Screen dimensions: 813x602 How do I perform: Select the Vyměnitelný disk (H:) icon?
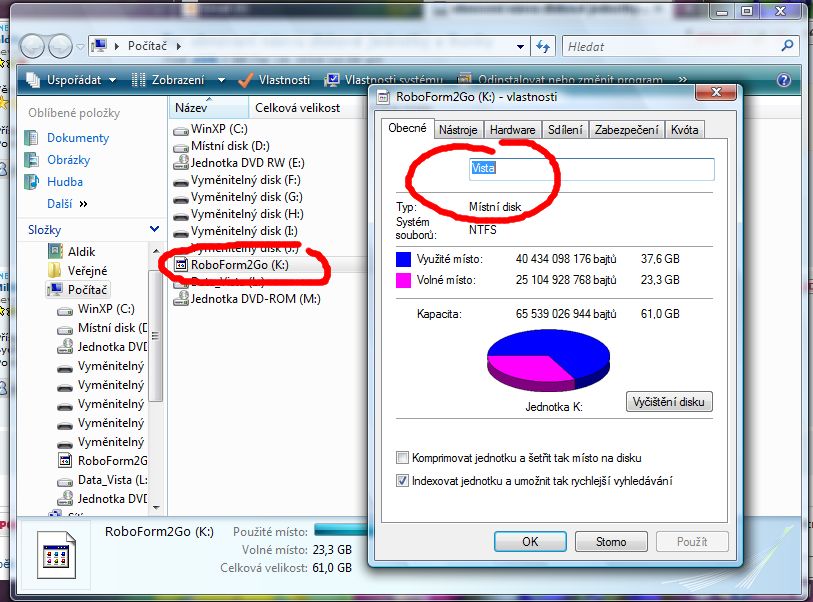pyautogui.click(x=180, y=216)
